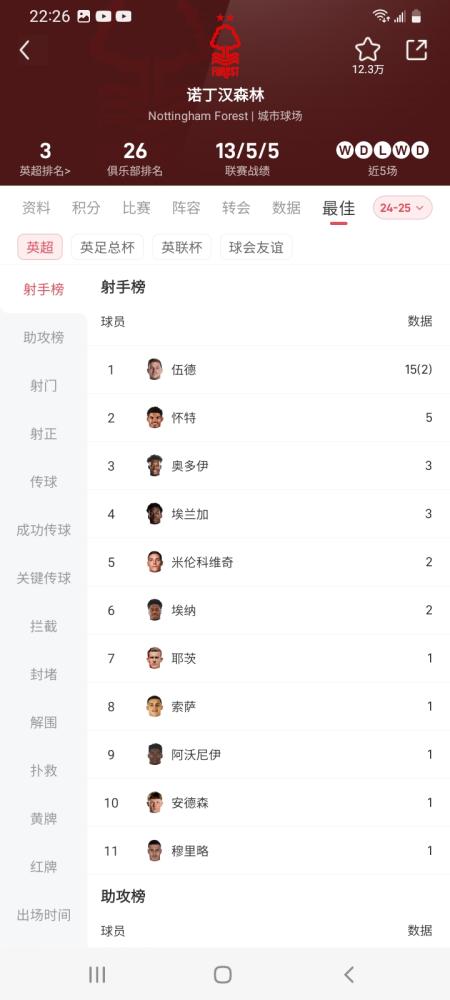Open player 伍德 avatar
This screenshot has height=1000, width=450.
coord(154,369)
